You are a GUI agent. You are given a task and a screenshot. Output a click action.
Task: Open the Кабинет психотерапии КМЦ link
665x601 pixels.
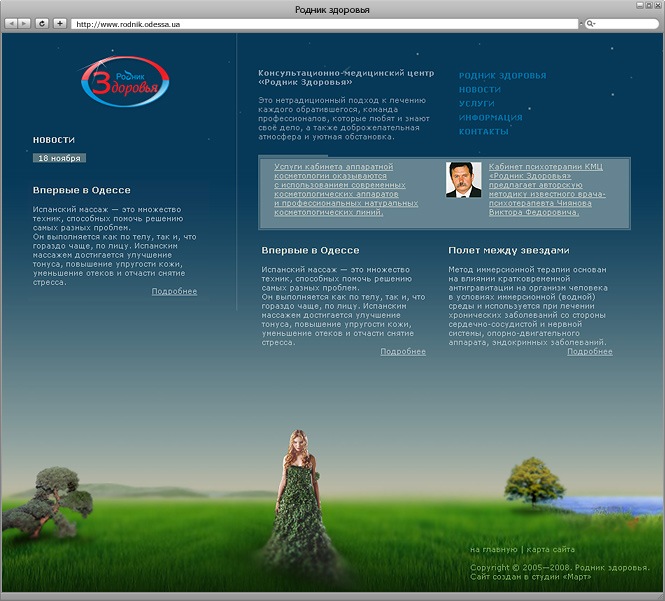547,190
